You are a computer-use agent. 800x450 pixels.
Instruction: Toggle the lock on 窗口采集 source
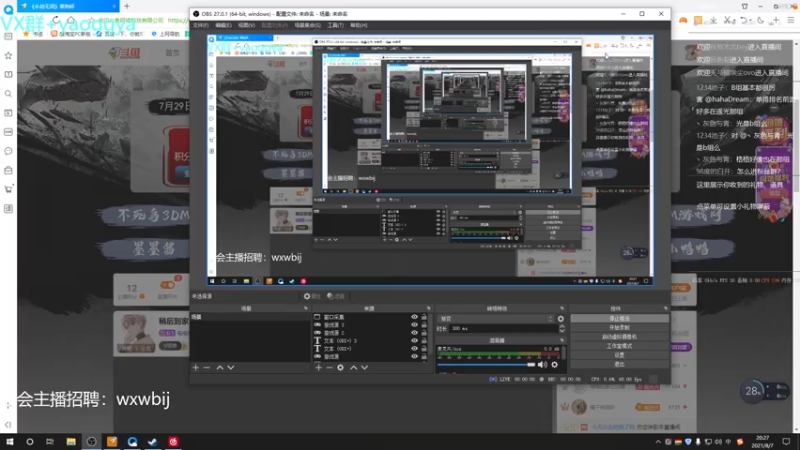424,317
